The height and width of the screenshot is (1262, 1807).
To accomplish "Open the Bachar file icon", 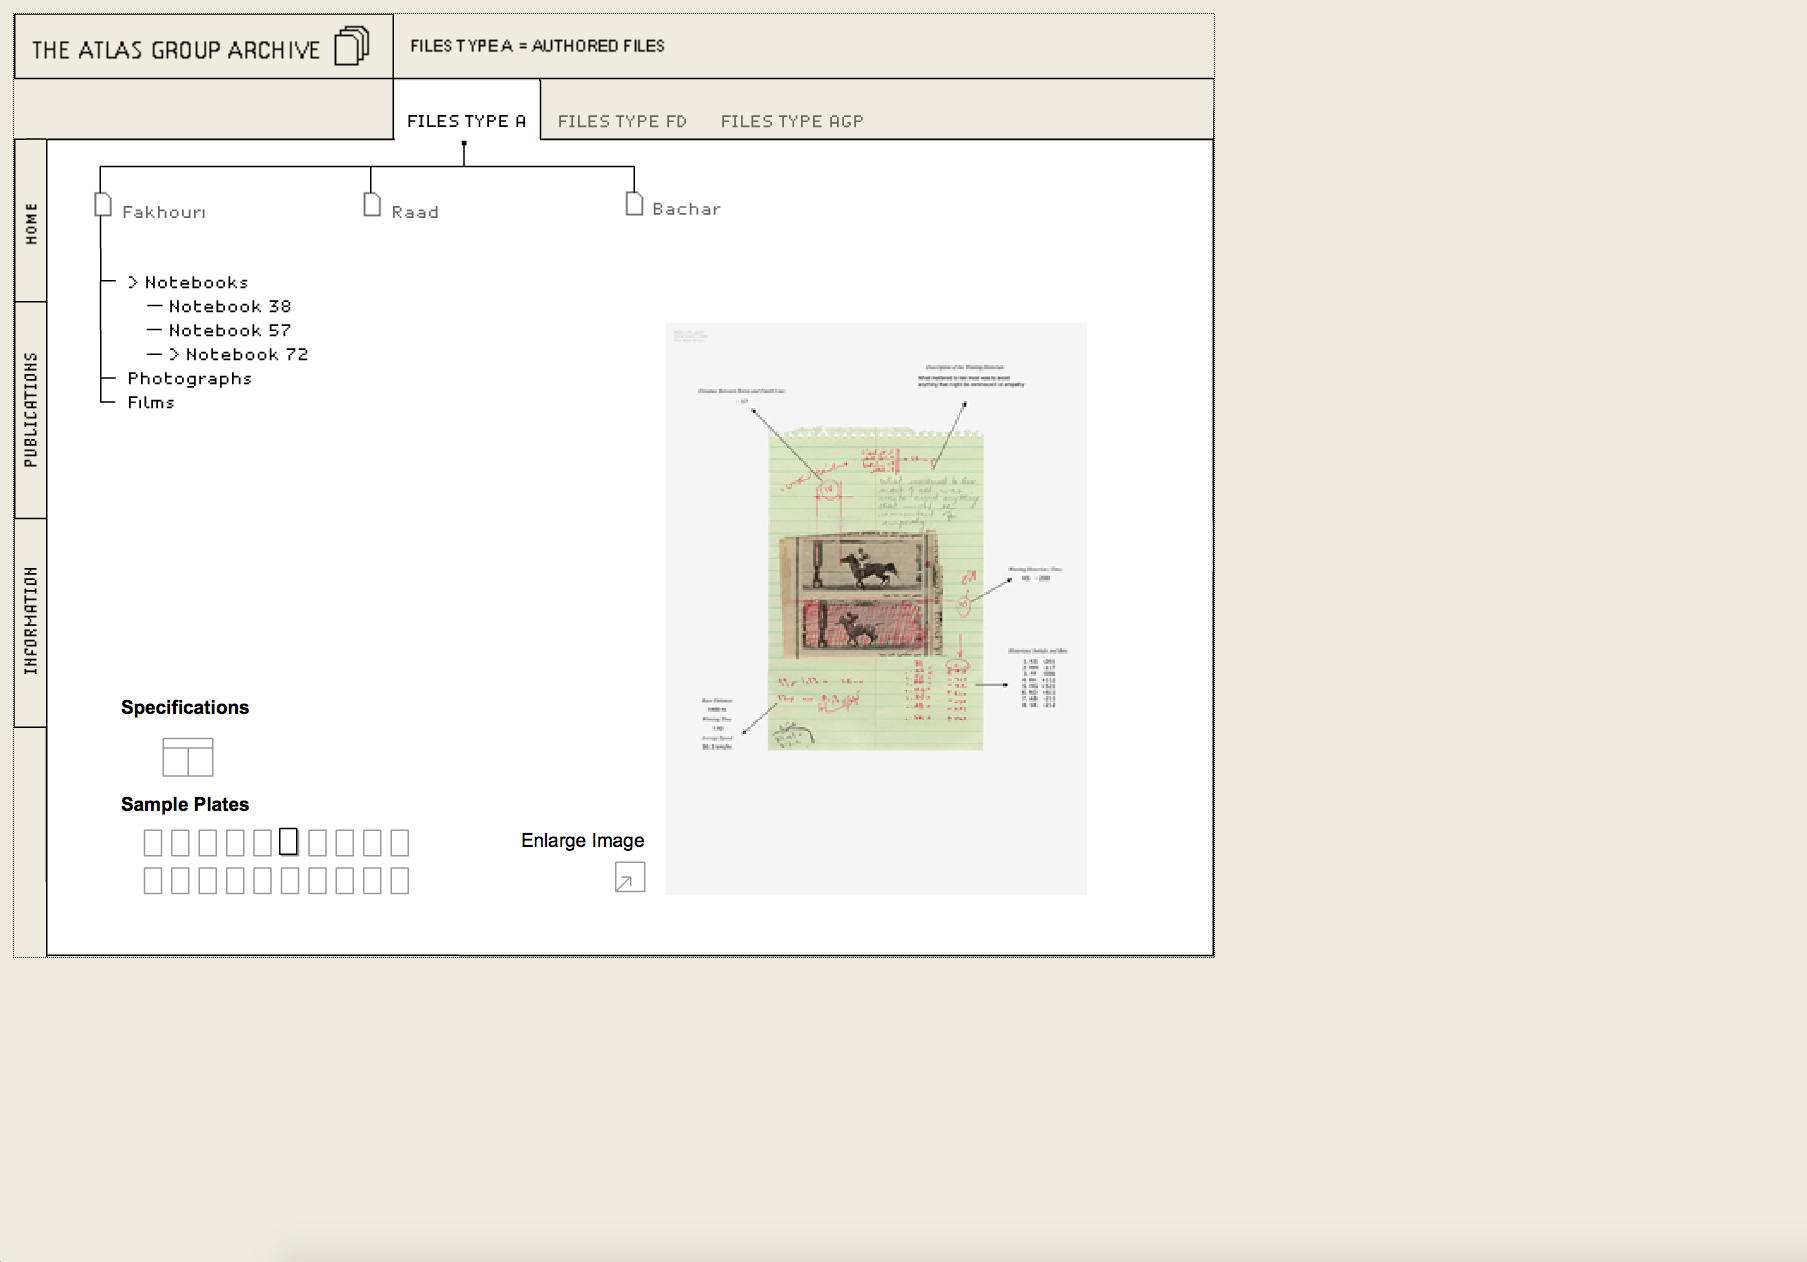I will pos(634,203).
